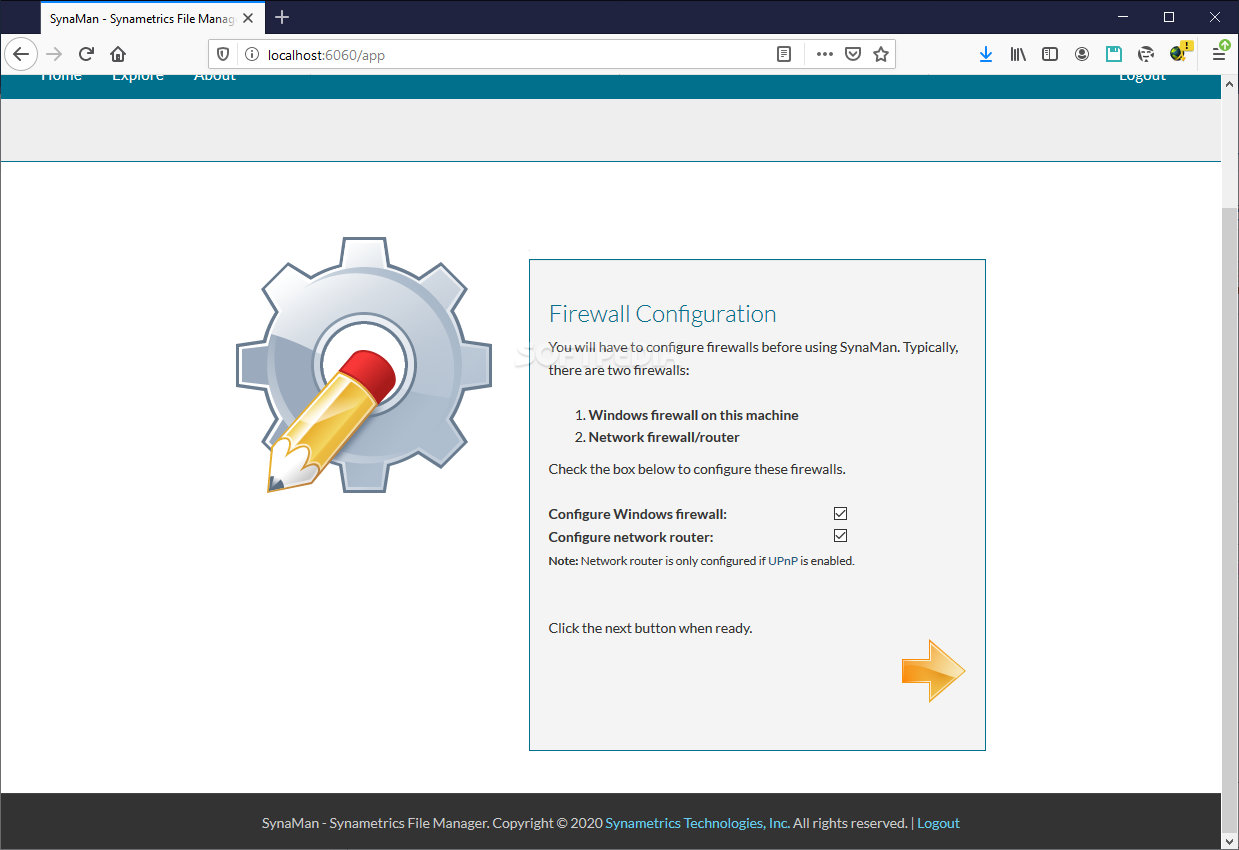The width and height of the screenshot is (1239, 850).
Task: Toggle Configure Windows firewall checkbox
Action: pos(840,513)
